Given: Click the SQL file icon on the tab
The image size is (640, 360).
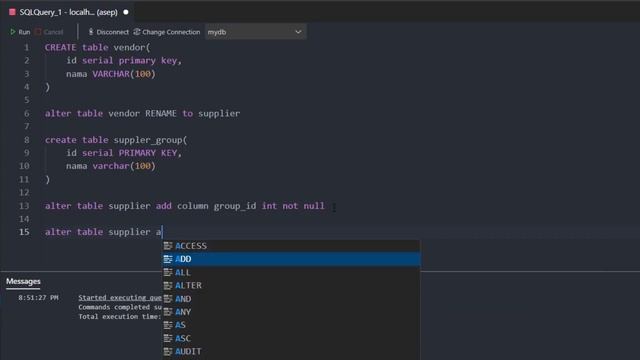Looking at the screenshot, I should (x=12, y=12).
